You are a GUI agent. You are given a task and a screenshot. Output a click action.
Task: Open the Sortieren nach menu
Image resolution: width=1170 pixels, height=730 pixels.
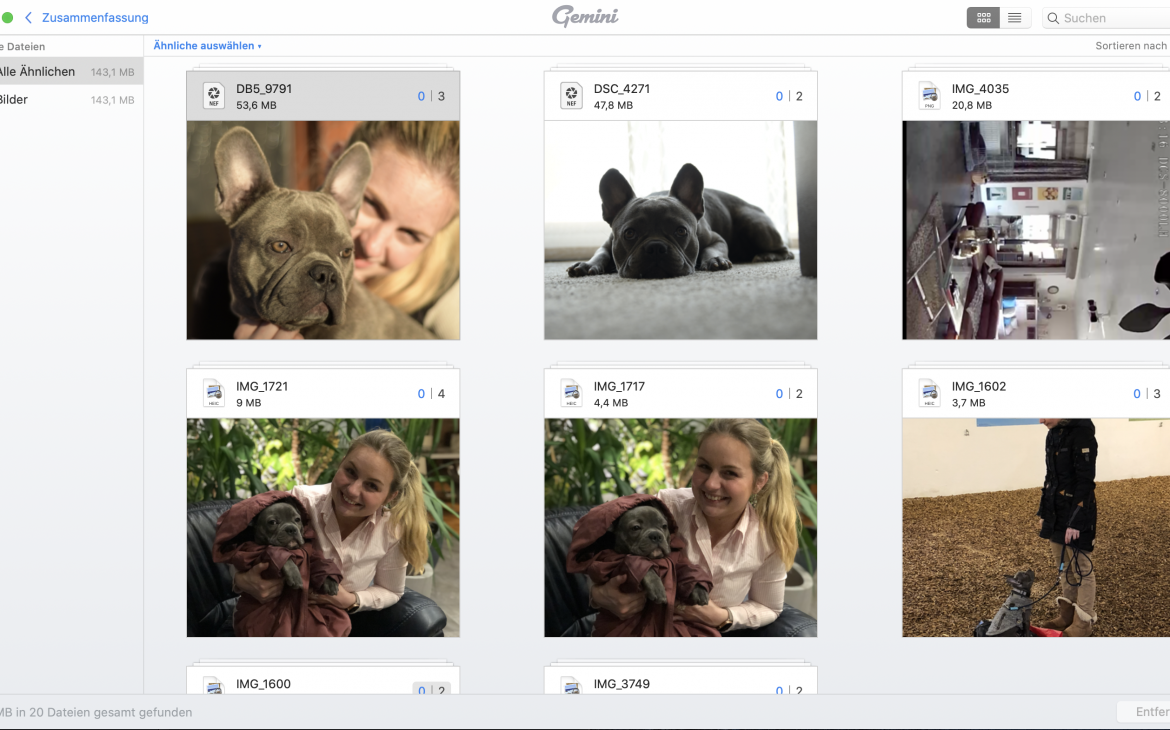[x=1131, y=46]
